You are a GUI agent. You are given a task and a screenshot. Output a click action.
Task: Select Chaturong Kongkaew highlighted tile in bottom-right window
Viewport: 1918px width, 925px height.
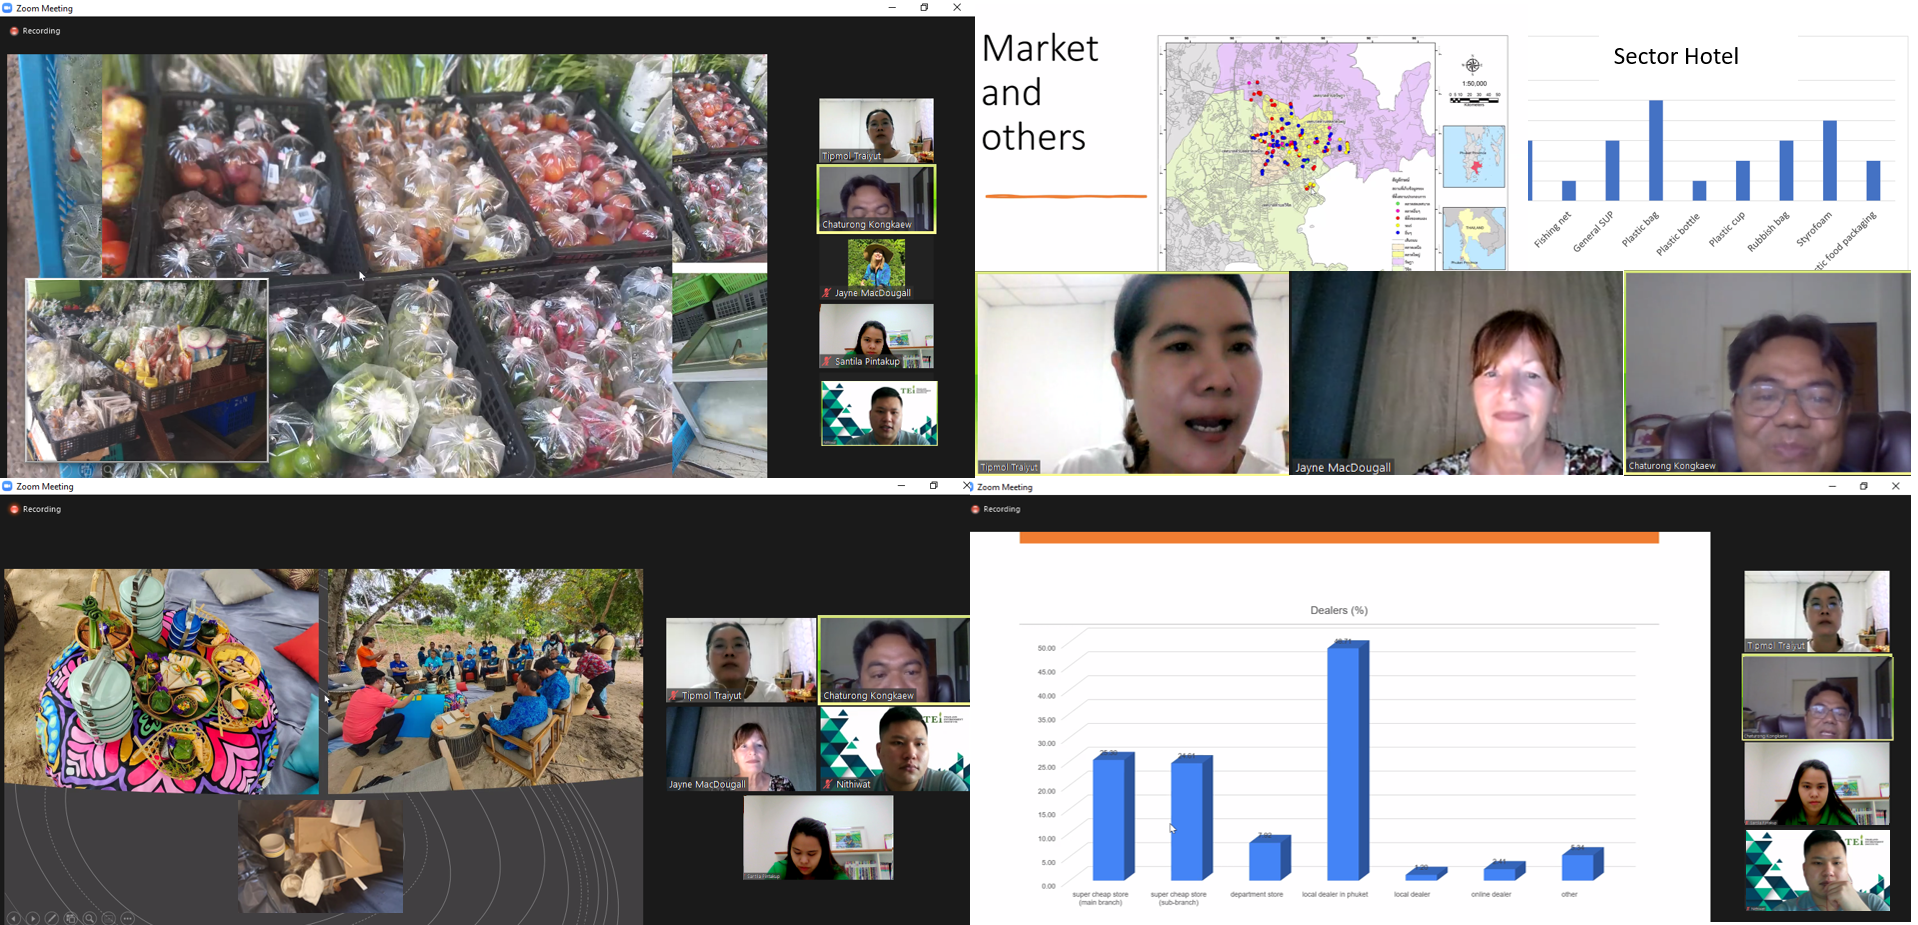tap(1817, 698)
